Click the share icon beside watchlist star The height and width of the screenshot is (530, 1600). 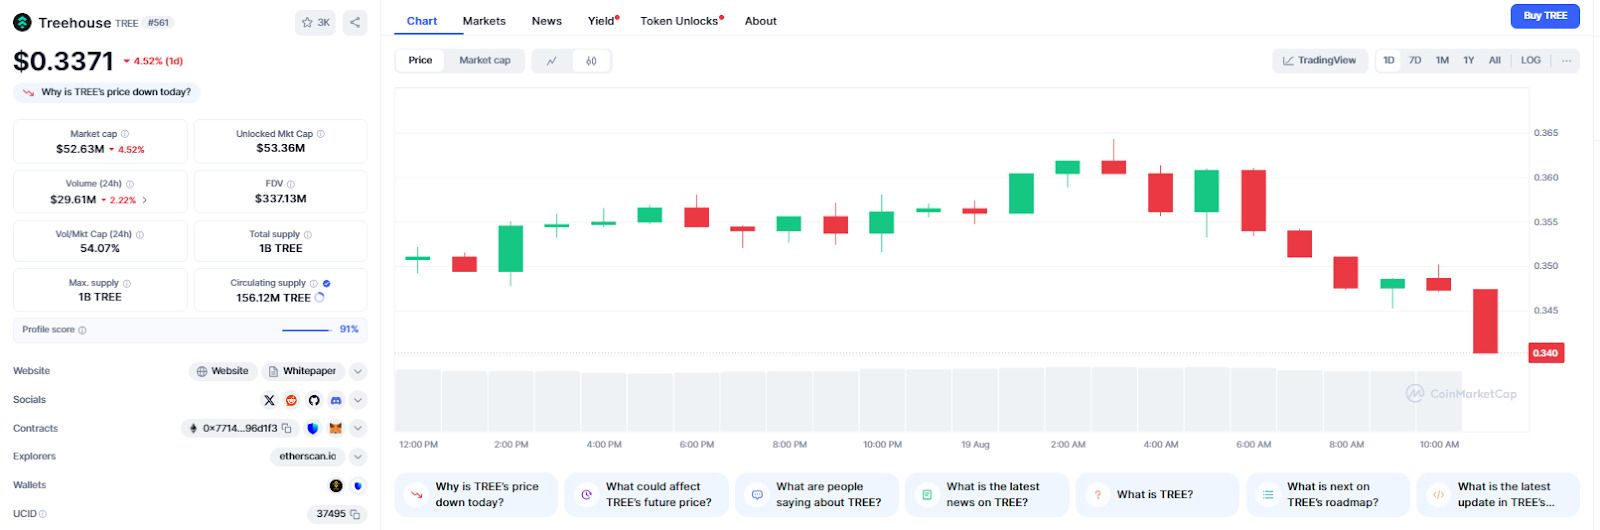(x=355, y=22)
